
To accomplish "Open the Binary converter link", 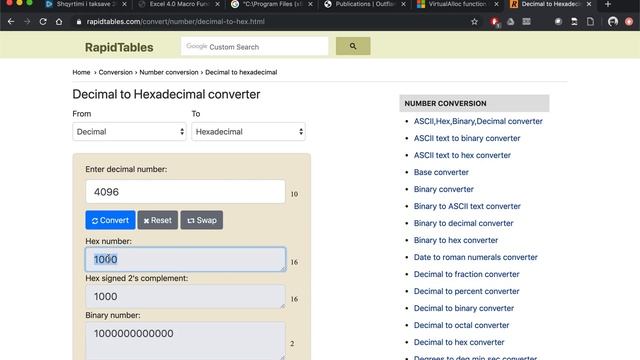I will (x=444, y=189).
